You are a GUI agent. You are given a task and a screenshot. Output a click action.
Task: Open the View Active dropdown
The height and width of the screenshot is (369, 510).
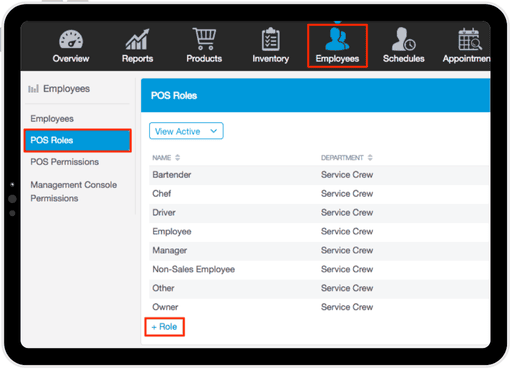tap(186, 131)
